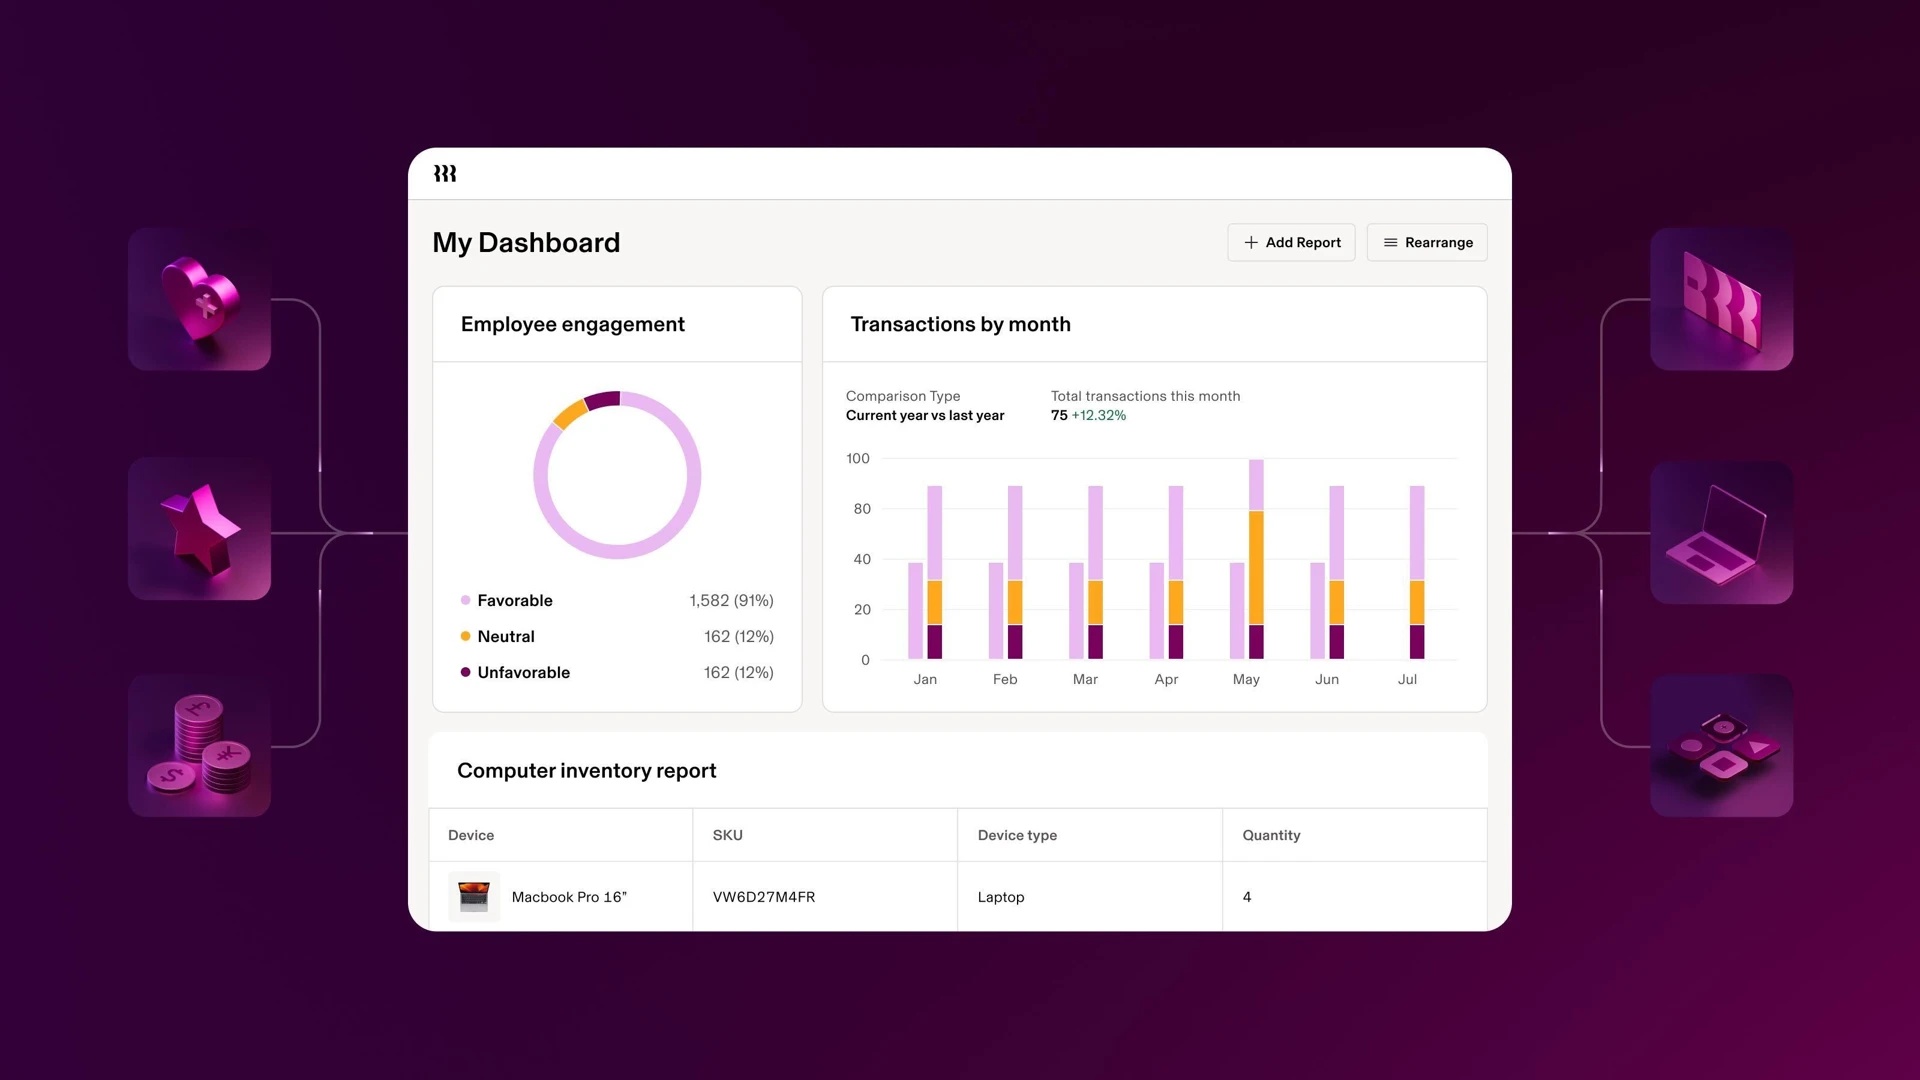1920x1080 pixels.
Task: Click the plus icon in Add Report
Action: [x=1251, y=243]
